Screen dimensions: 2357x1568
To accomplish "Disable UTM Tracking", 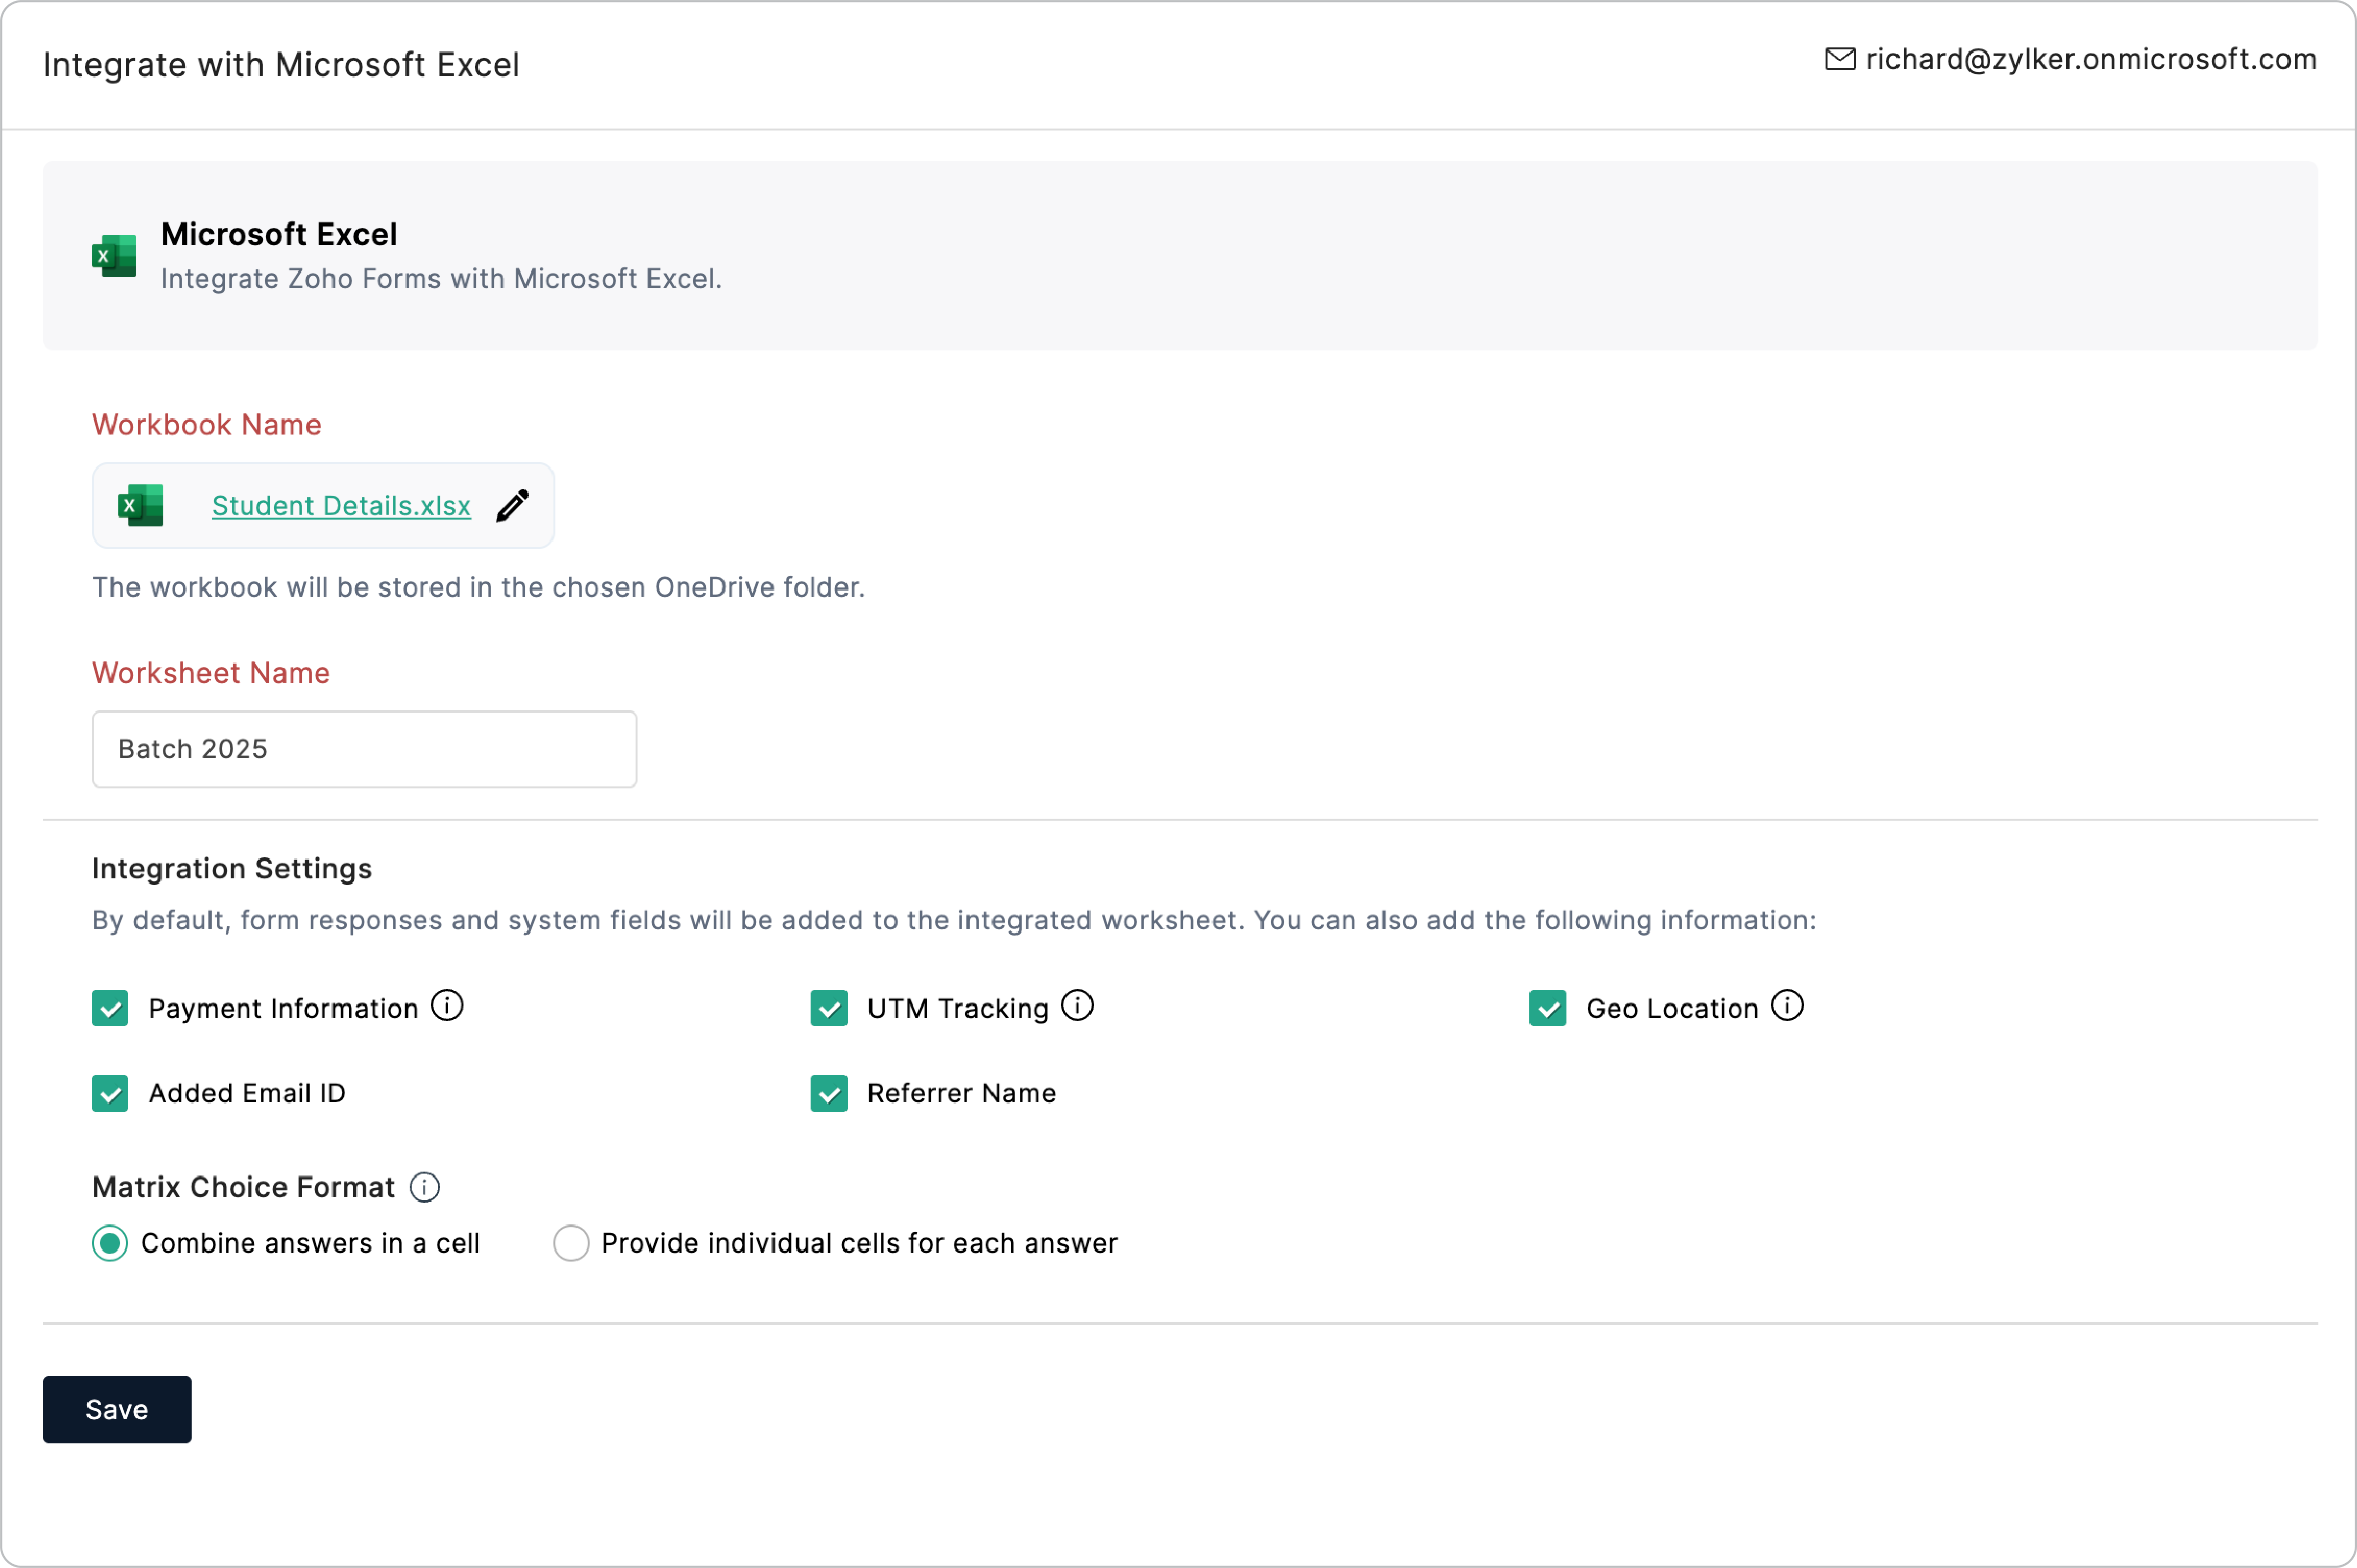I will coord(830,1008).
